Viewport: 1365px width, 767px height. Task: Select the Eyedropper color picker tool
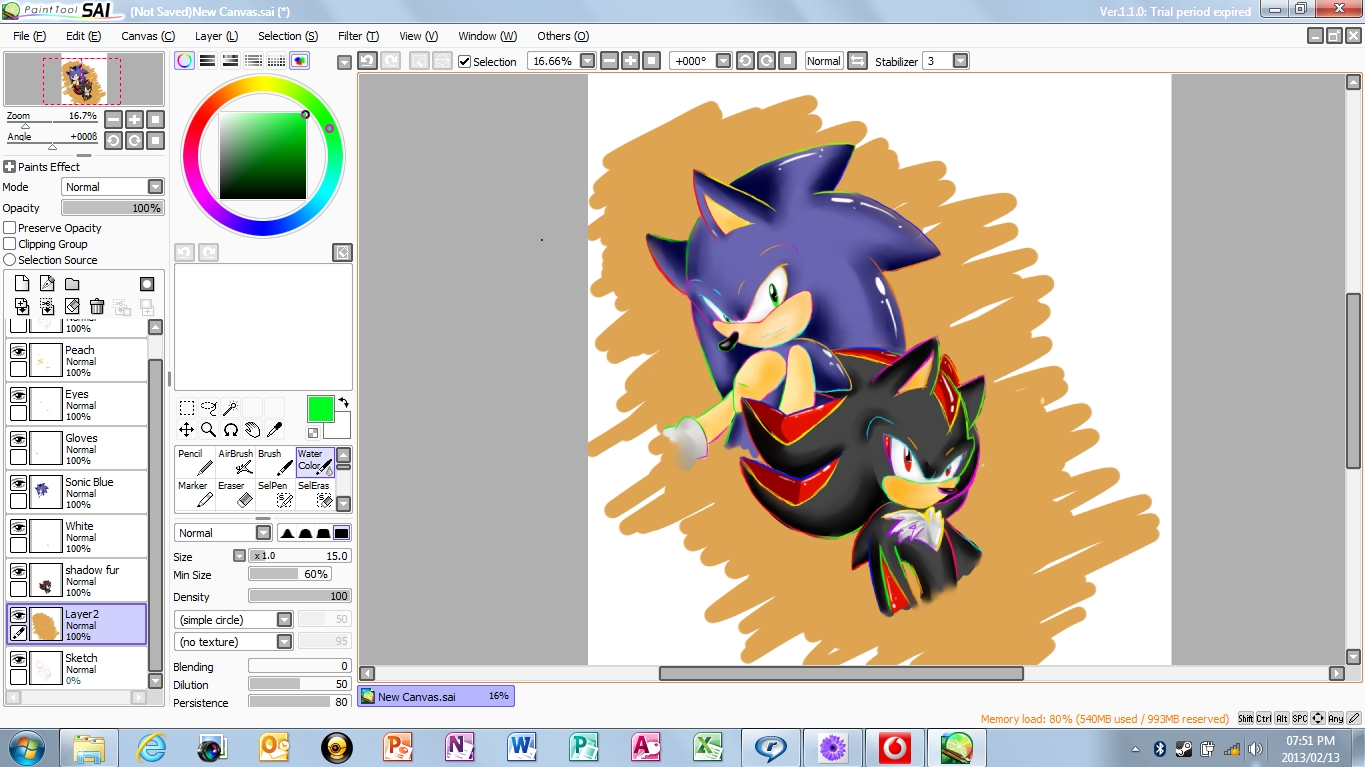click(274, 430)
